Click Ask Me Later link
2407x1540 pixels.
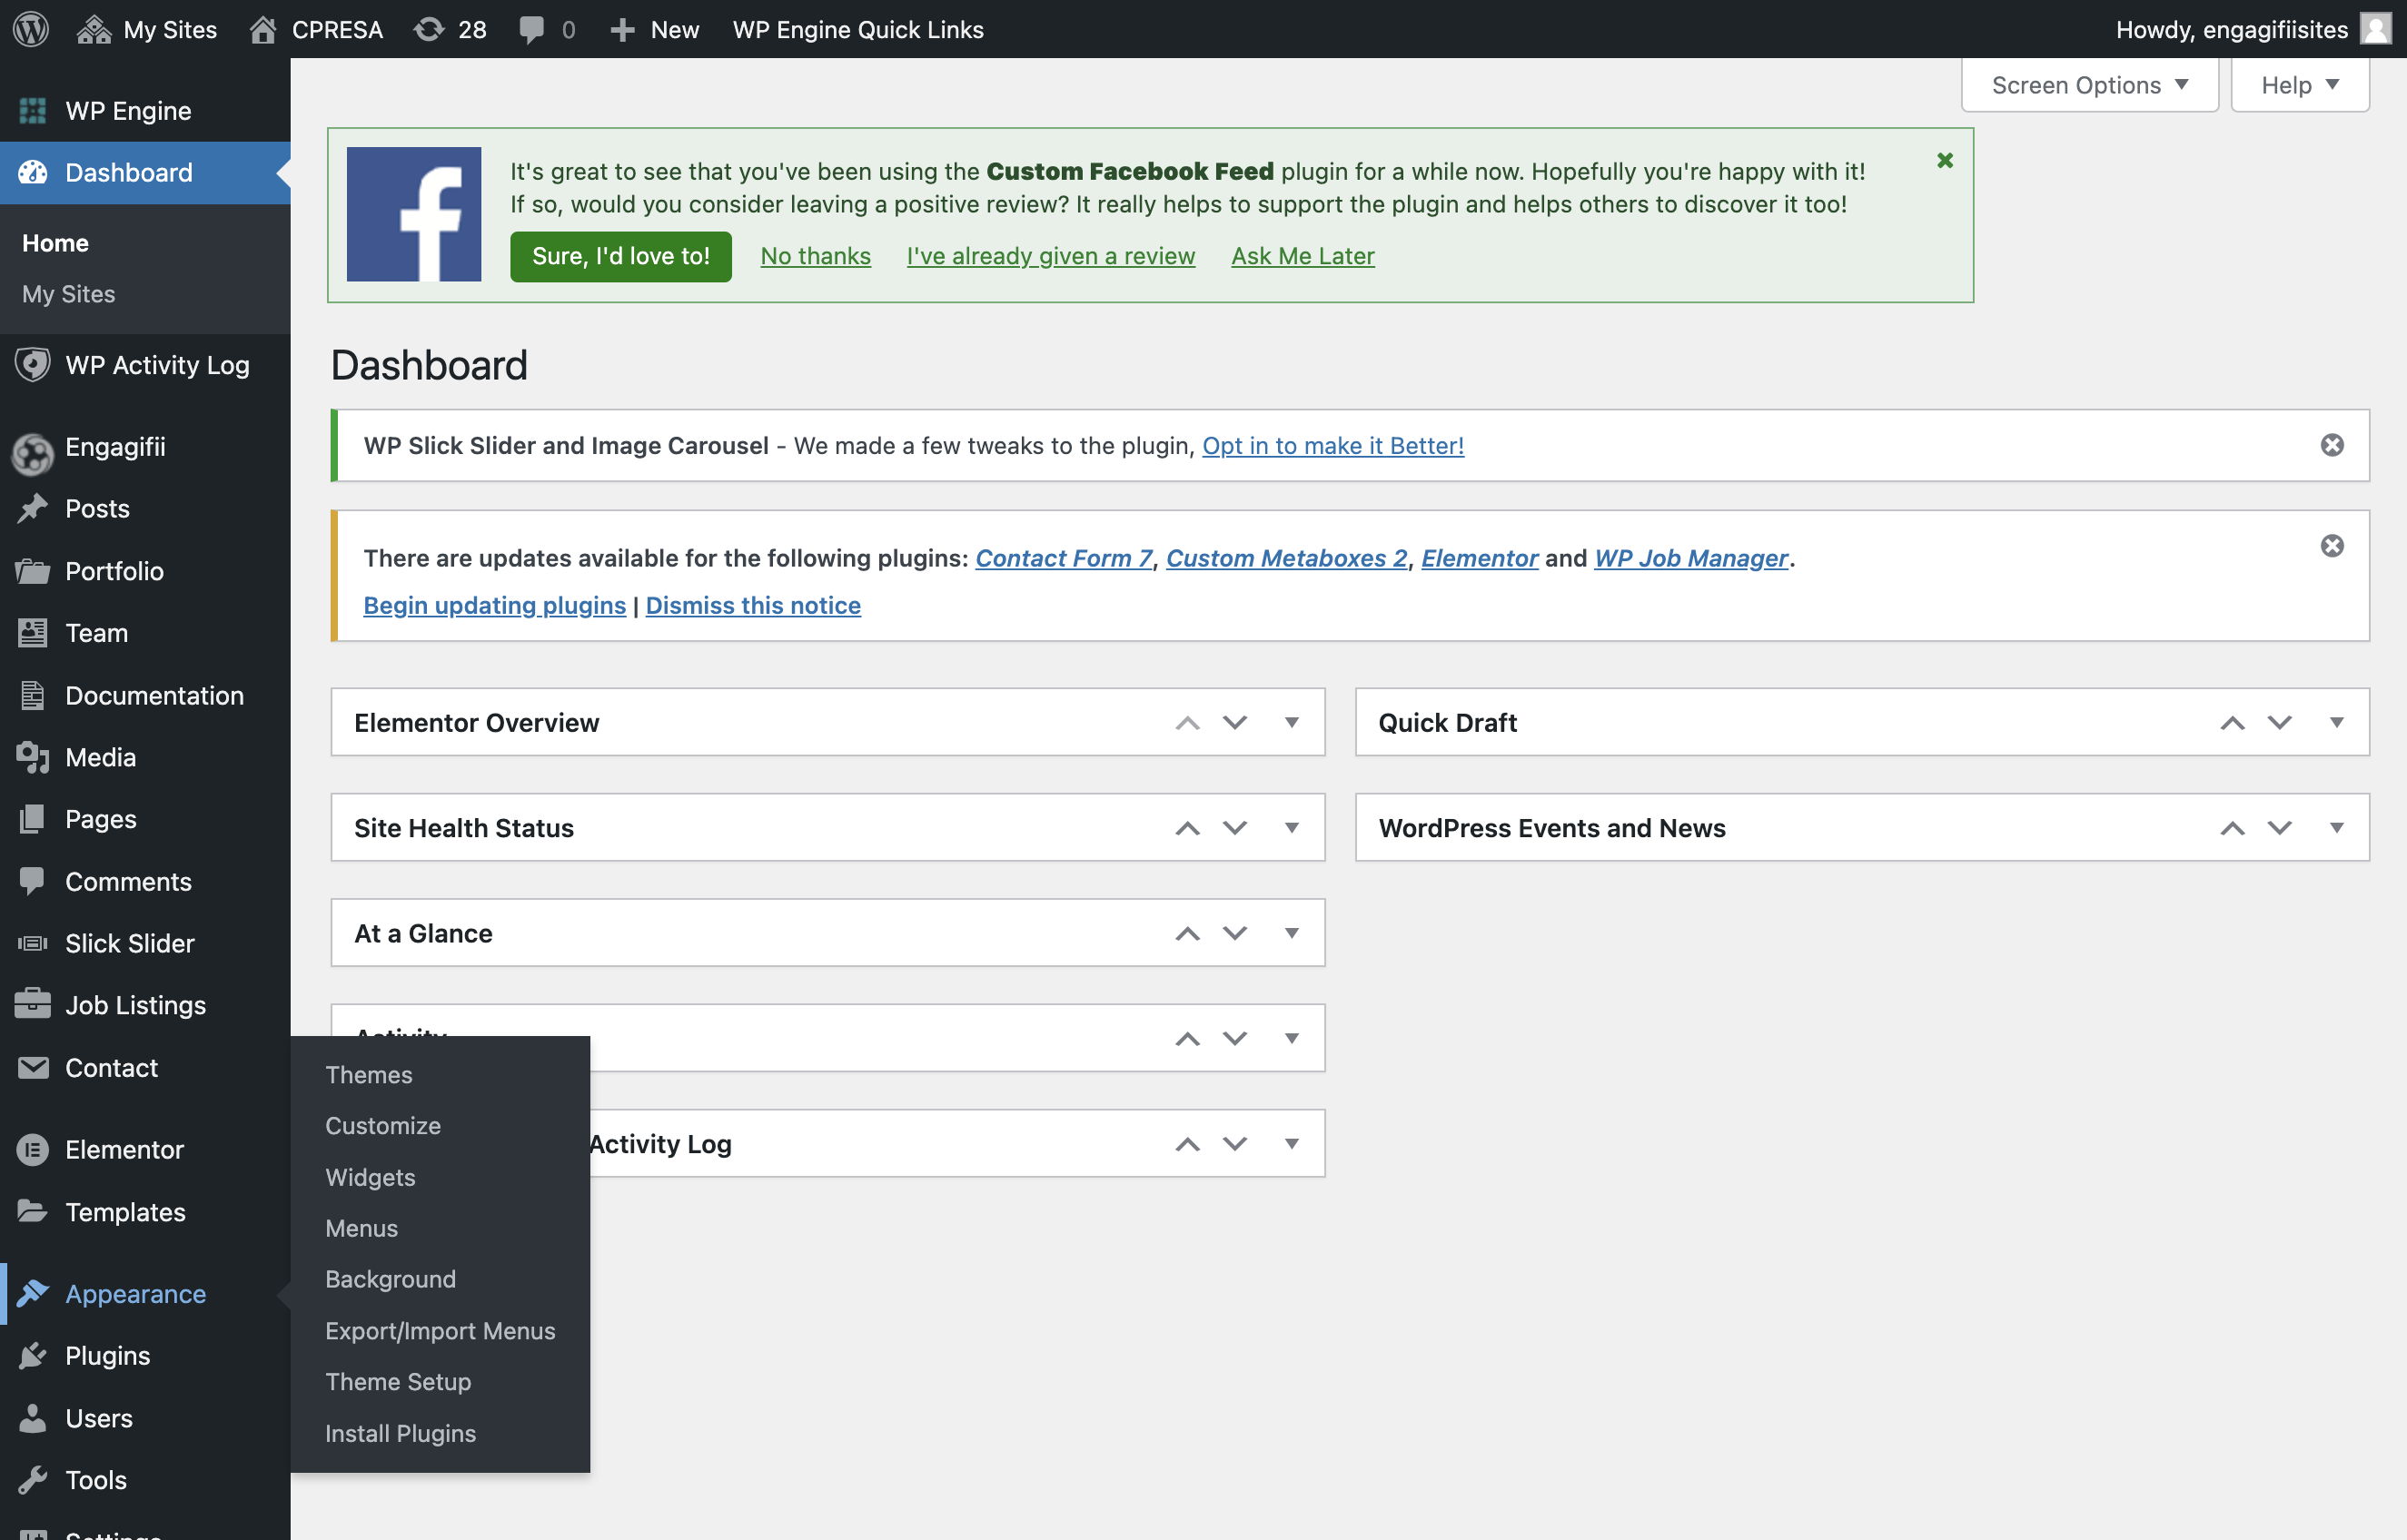(x=1303, y=256)
